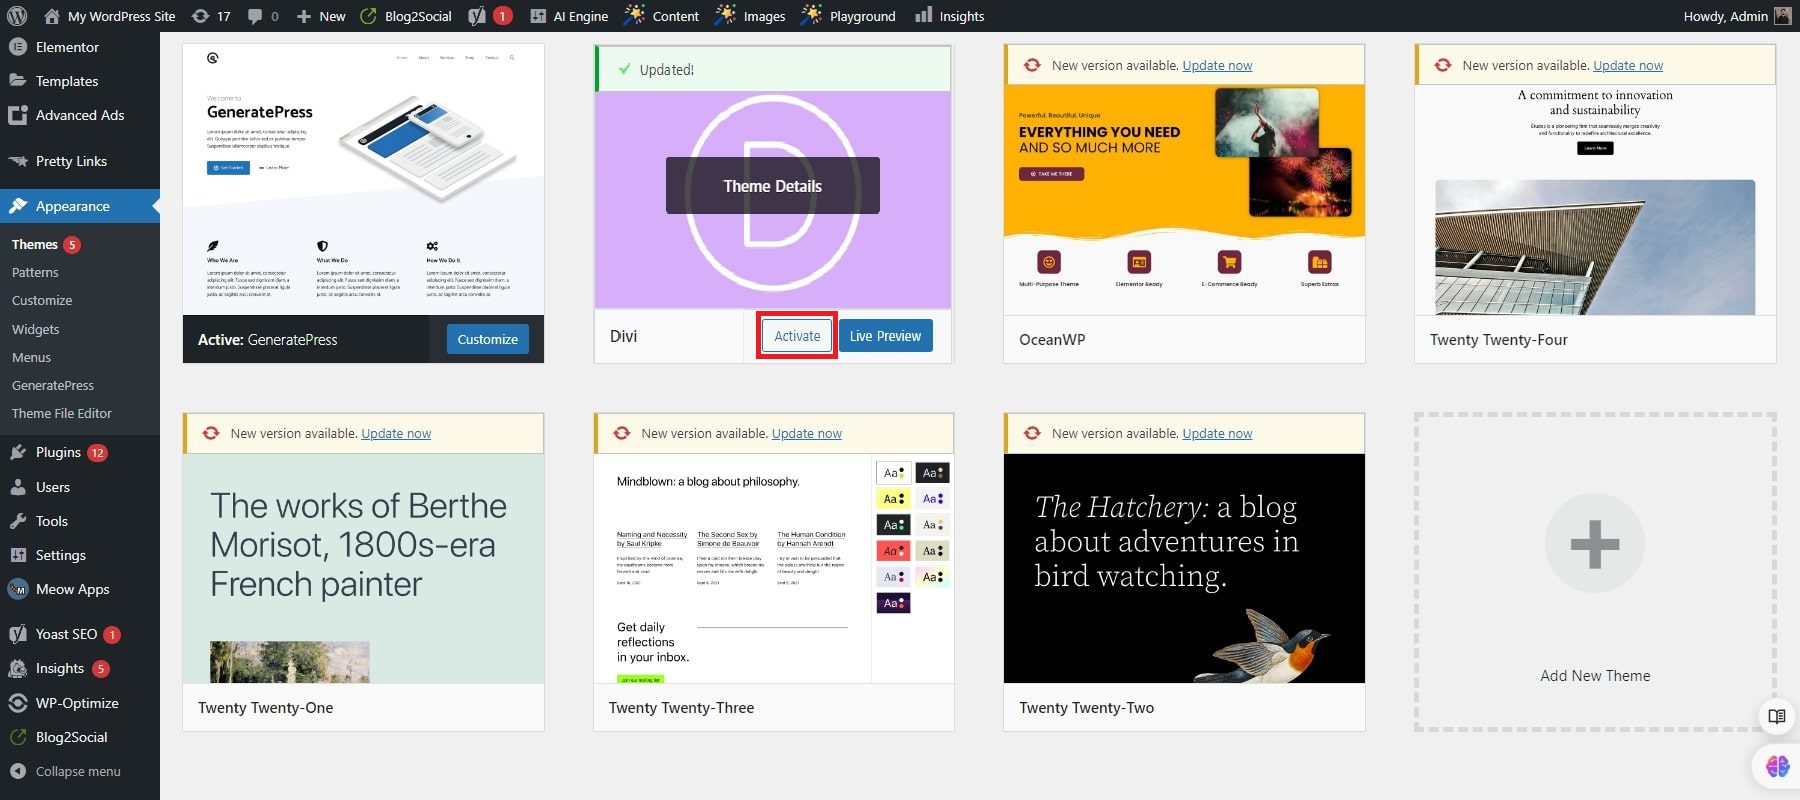Click the Customize button for GeneratePress
The image size is (1800, 800).
(487, 339)
